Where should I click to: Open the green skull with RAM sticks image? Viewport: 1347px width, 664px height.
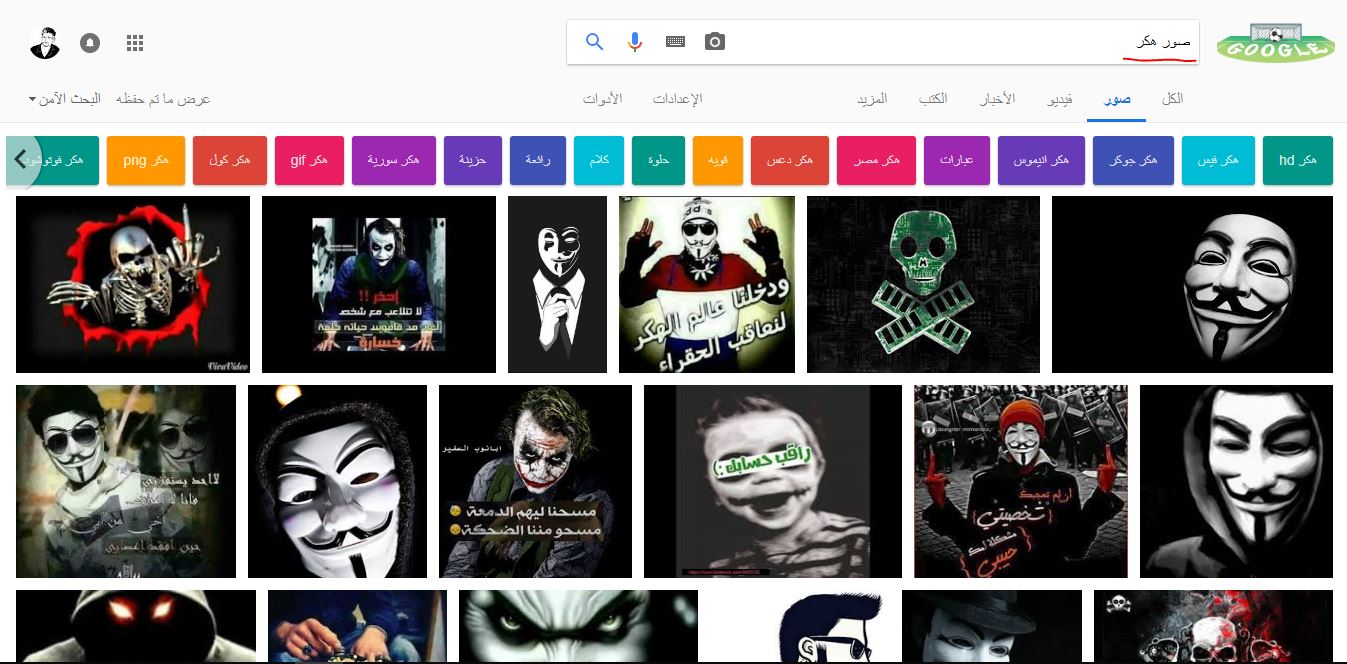(923, 284)
